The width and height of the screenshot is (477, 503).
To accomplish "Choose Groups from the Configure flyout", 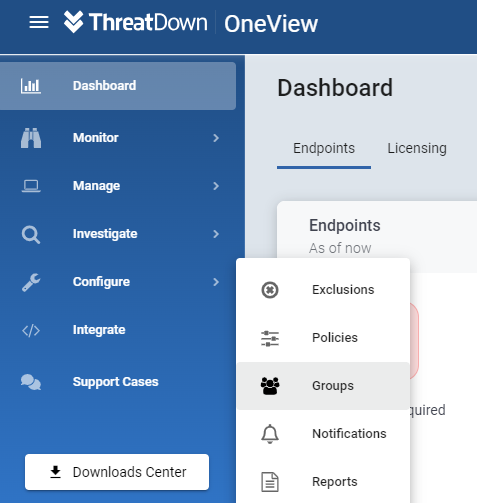I will pos(323,386).
